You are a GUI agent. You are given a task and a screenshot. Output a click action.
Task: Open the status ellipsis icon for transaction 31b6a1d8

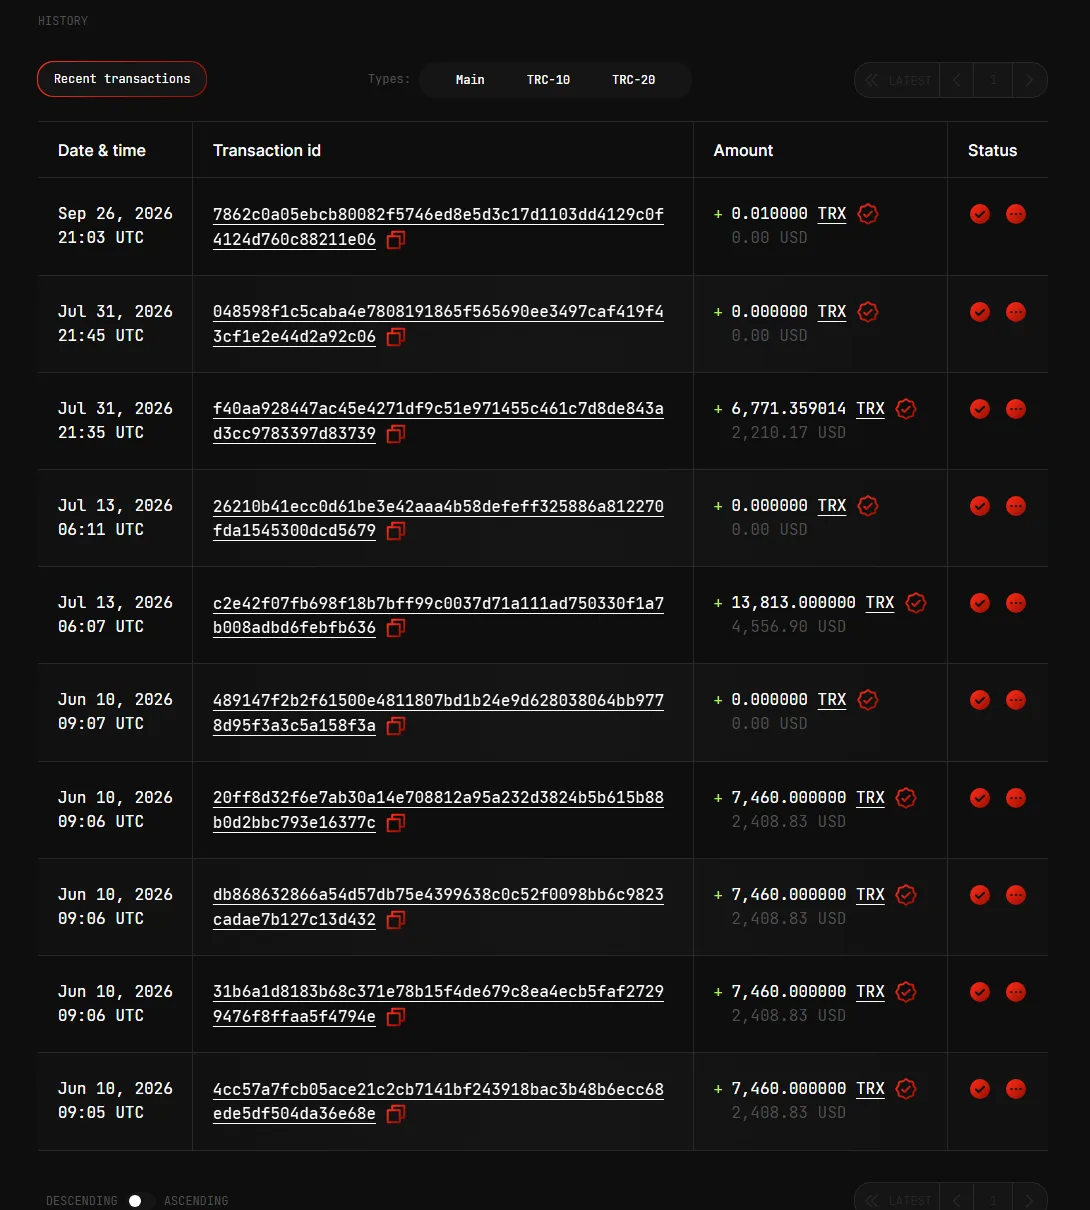point(1016,992)
